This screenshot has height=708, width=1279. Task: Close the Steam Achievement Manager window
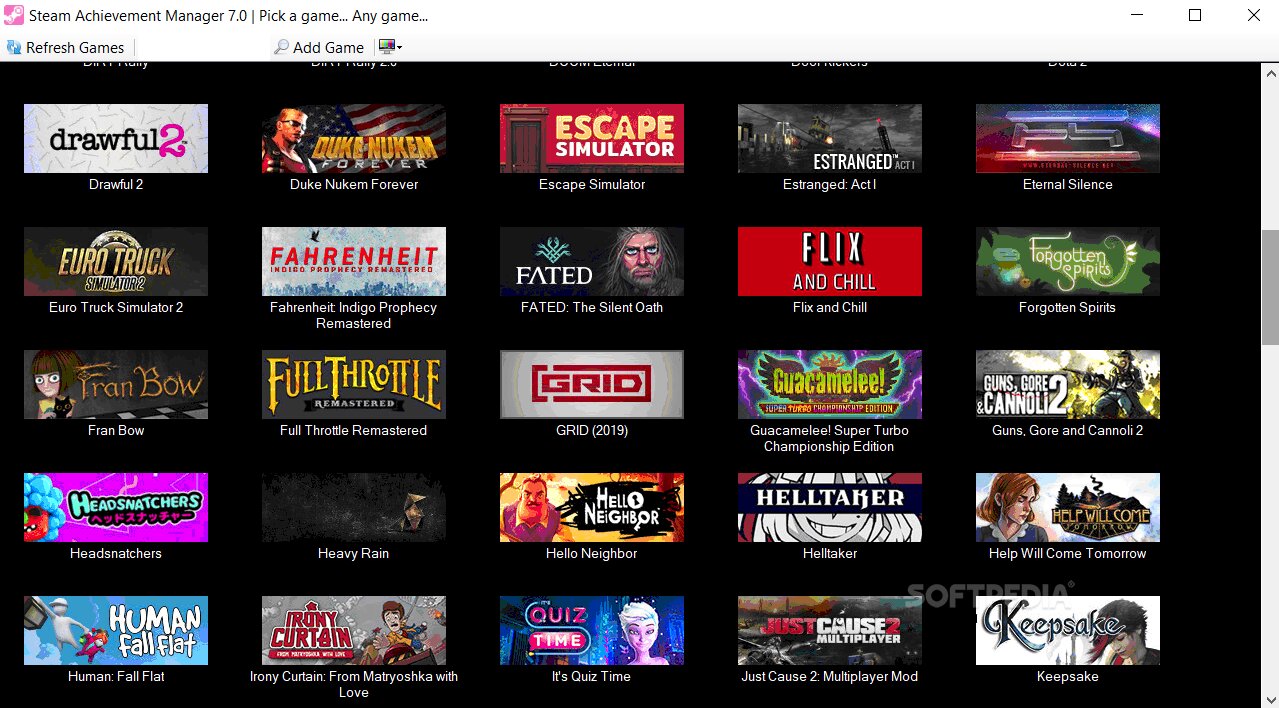pyautogui.click(x=1253, y=16)
